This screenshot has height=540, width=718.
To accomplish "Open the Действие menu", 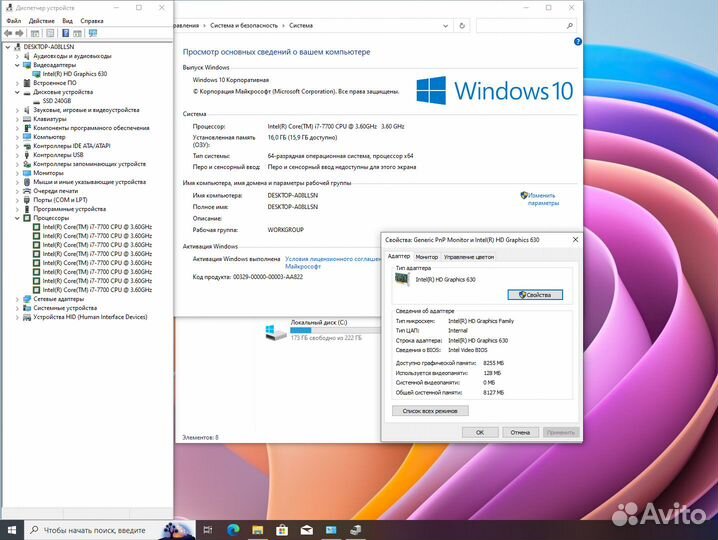I will (x=42, y=21).
